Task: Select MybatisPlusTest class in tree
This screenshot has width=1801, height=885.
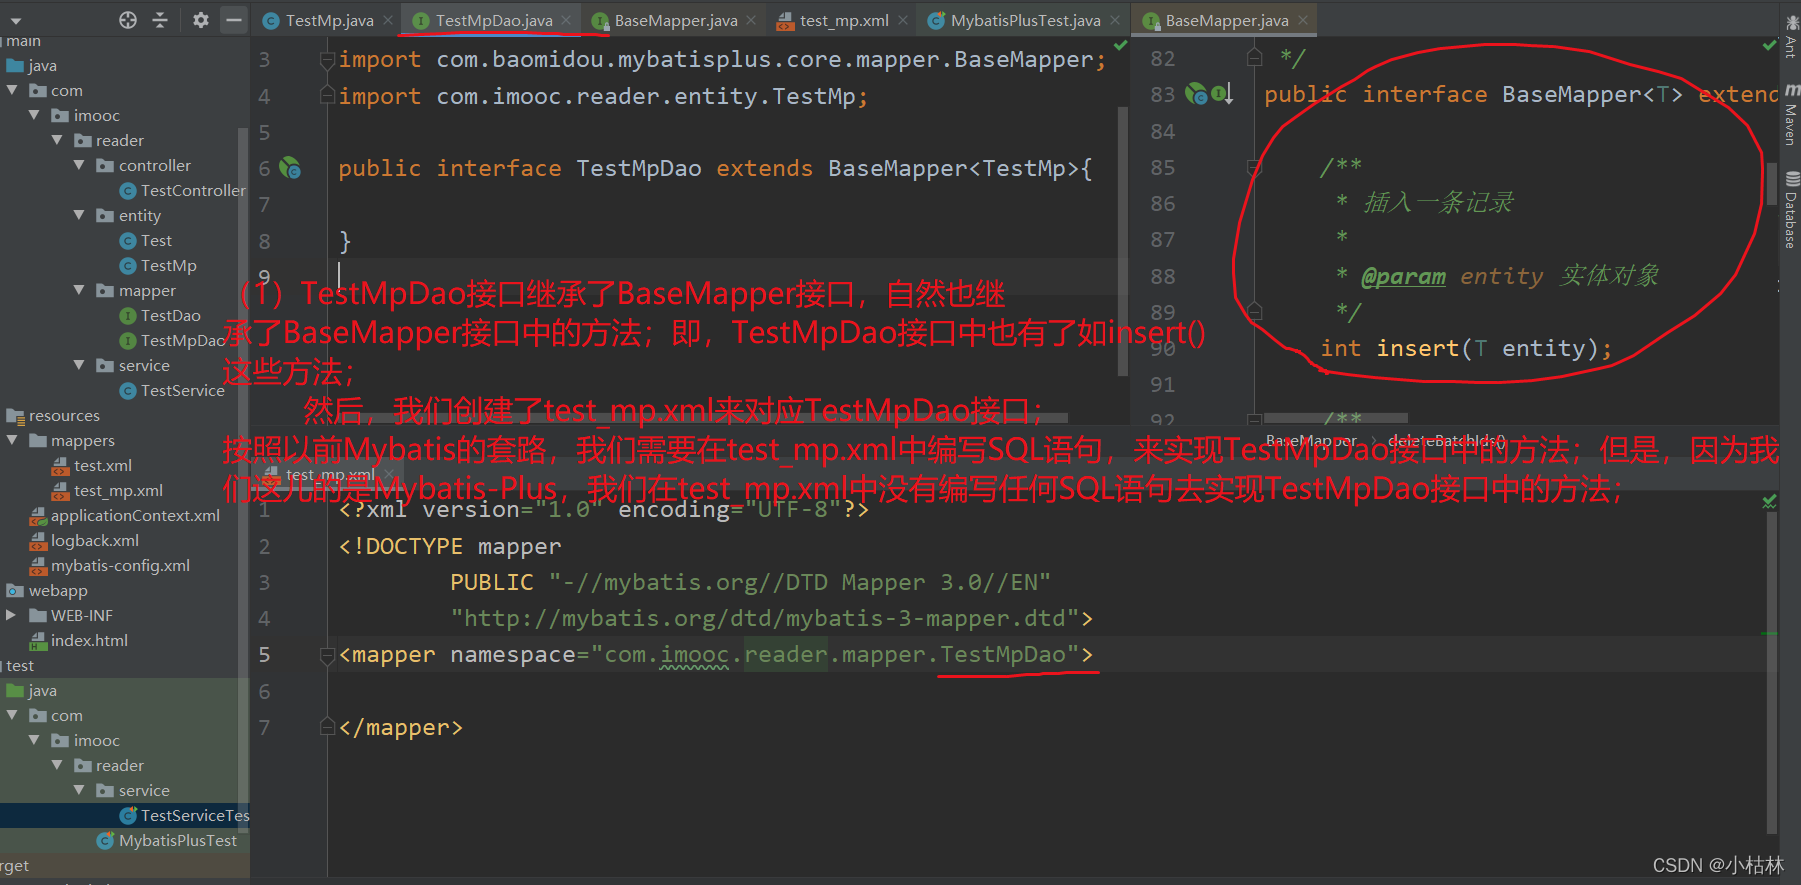Action: pos(167,841)
